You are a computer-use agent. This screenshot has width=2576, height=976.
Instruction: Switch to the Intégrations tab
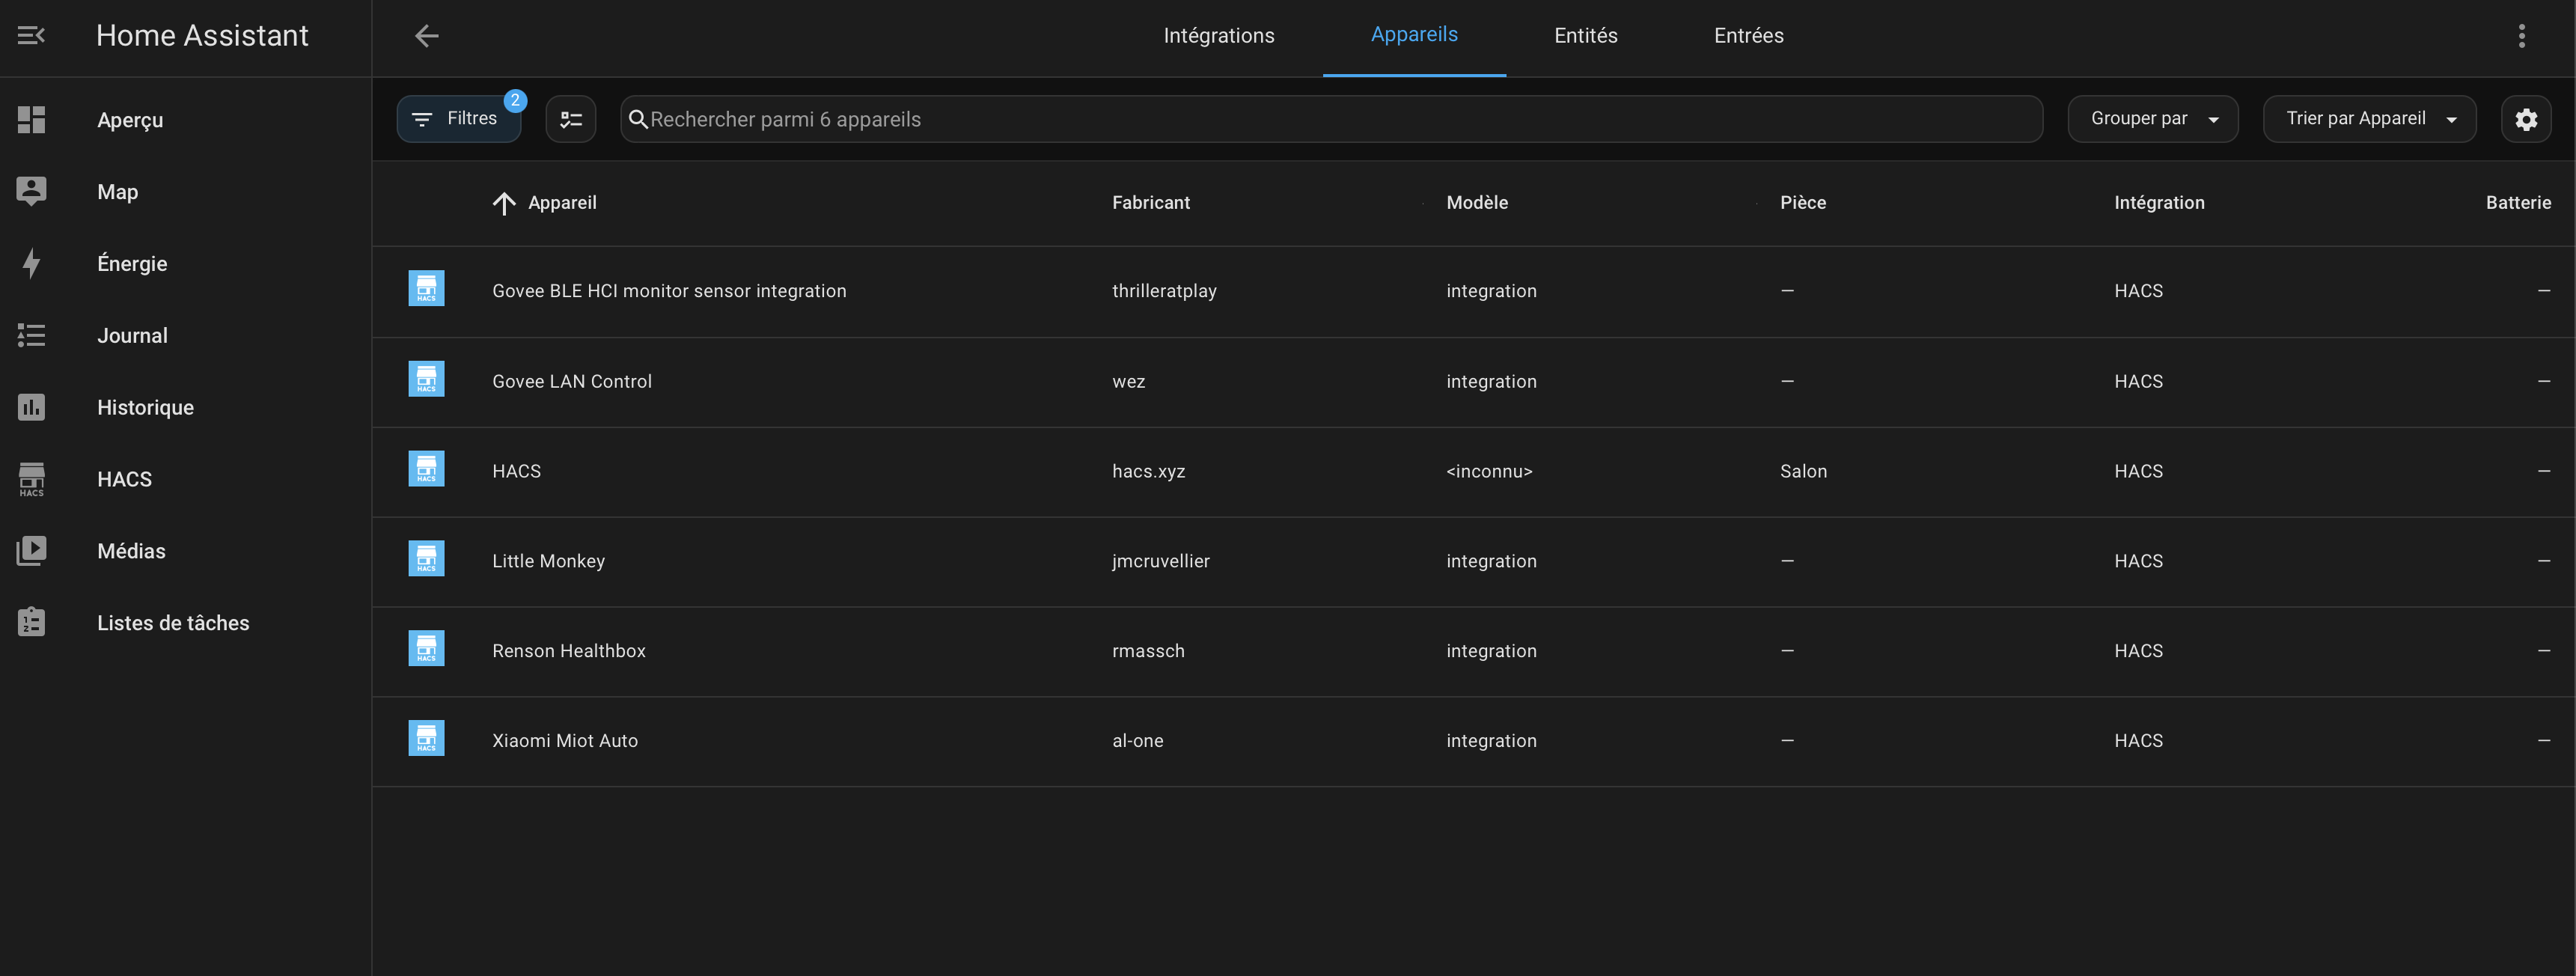point(1218,36)
